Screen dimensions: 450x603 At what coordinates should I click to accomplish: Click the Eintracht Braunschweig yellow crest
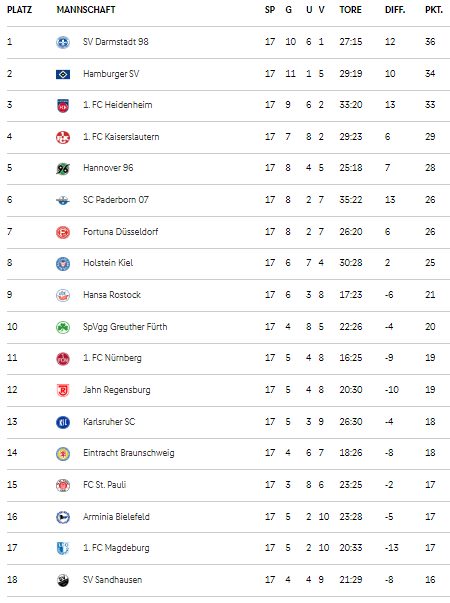pos(63,453)
